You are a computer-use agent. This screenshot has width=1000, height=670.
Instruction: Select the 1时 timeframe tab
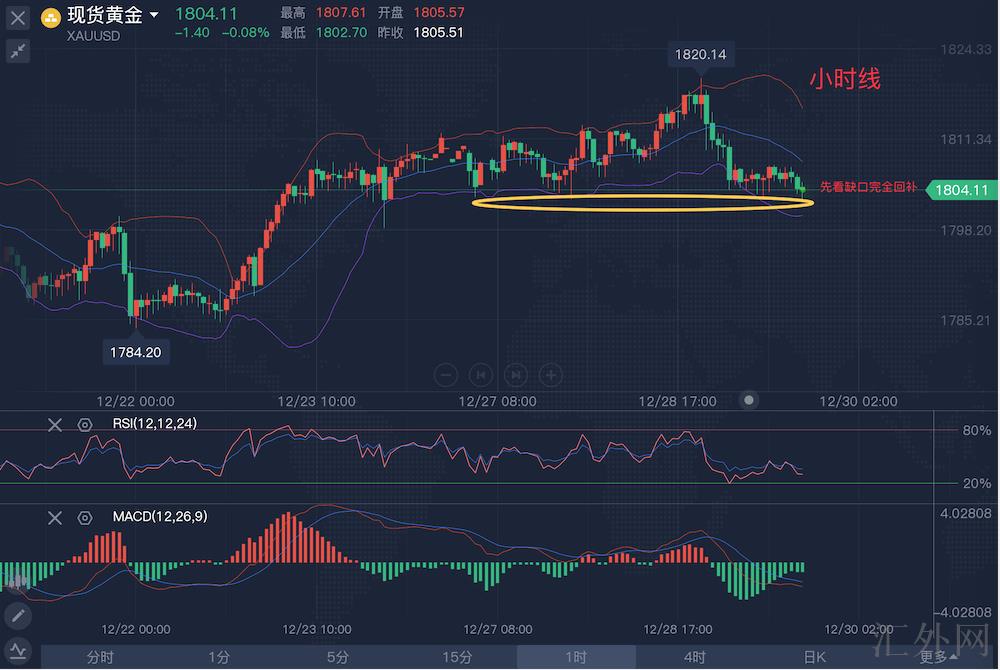click(577, 657)
